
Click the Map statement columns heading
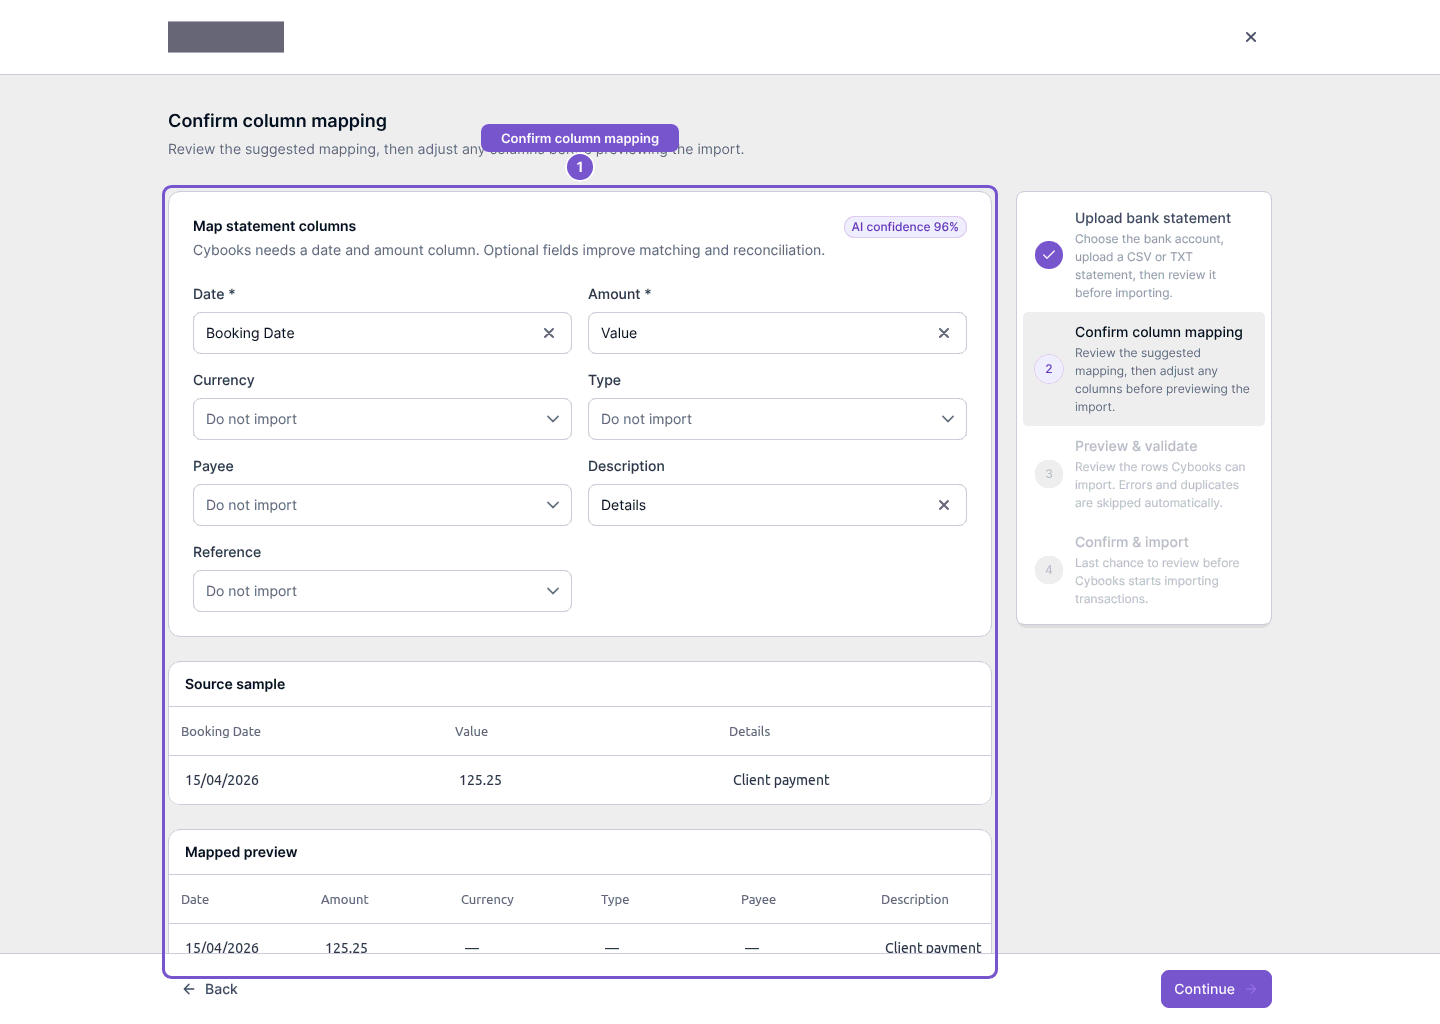[x=274, y=226]
